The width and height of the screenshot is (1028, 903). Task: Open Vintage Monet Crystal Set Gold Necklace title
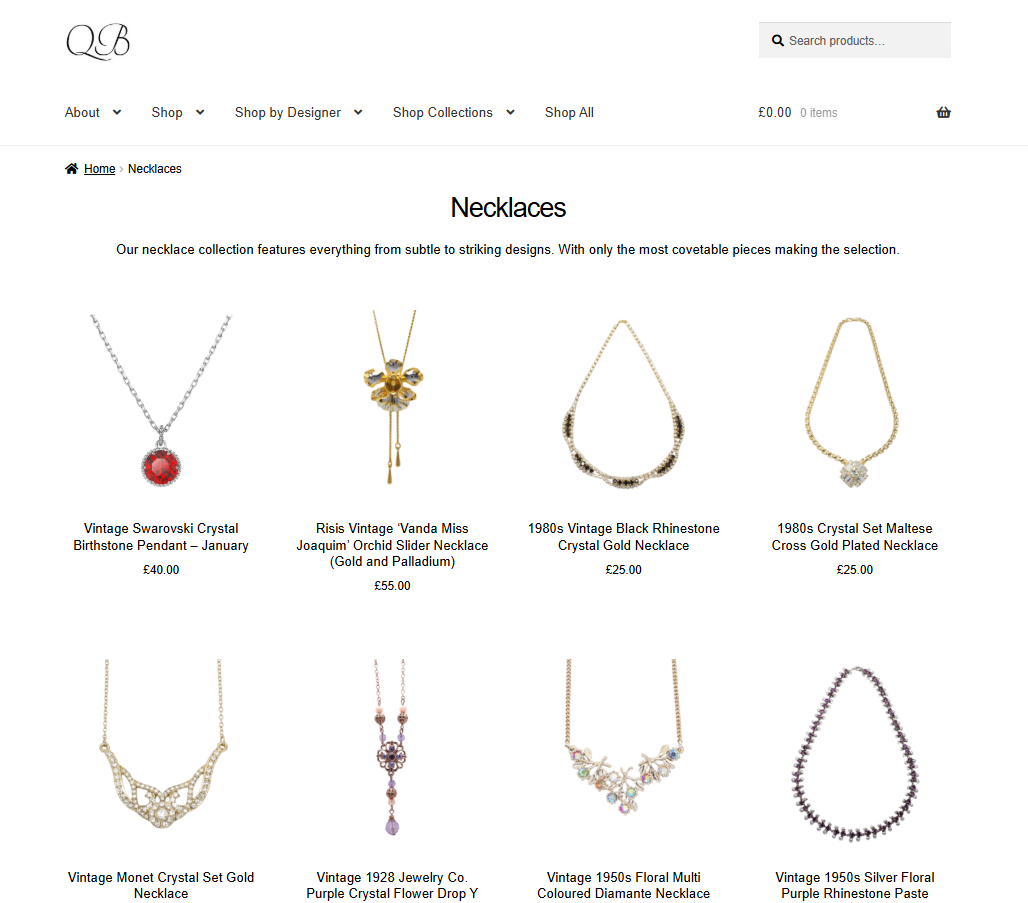click(x=161, y=885)
